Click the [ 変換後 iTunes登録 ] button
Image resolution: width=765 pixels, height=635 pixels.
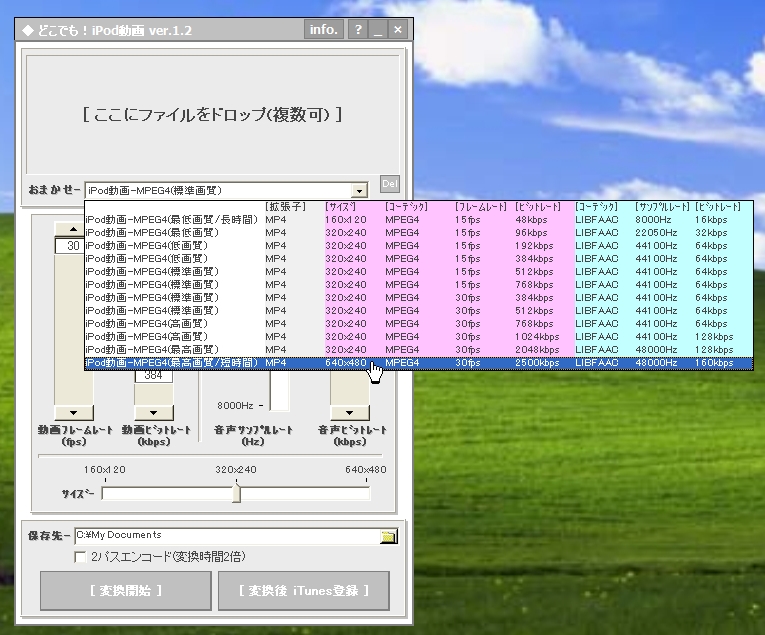303,591
